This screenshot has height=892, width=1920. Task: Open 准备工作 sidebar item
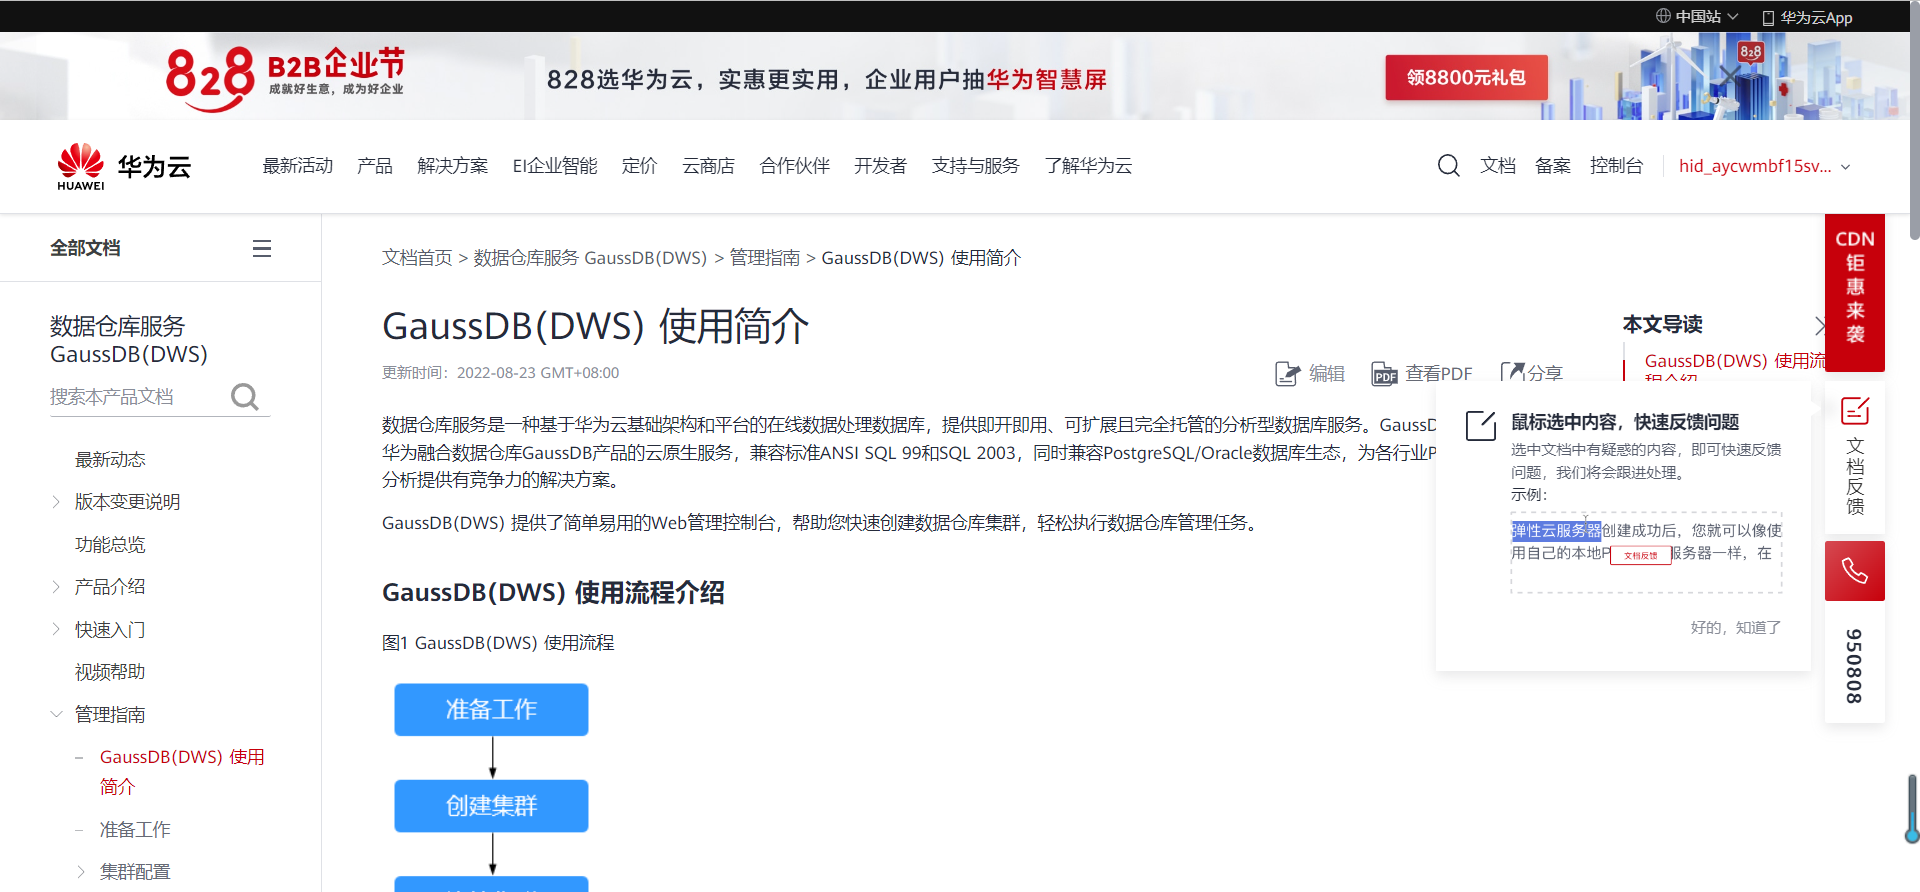point(135,830)
